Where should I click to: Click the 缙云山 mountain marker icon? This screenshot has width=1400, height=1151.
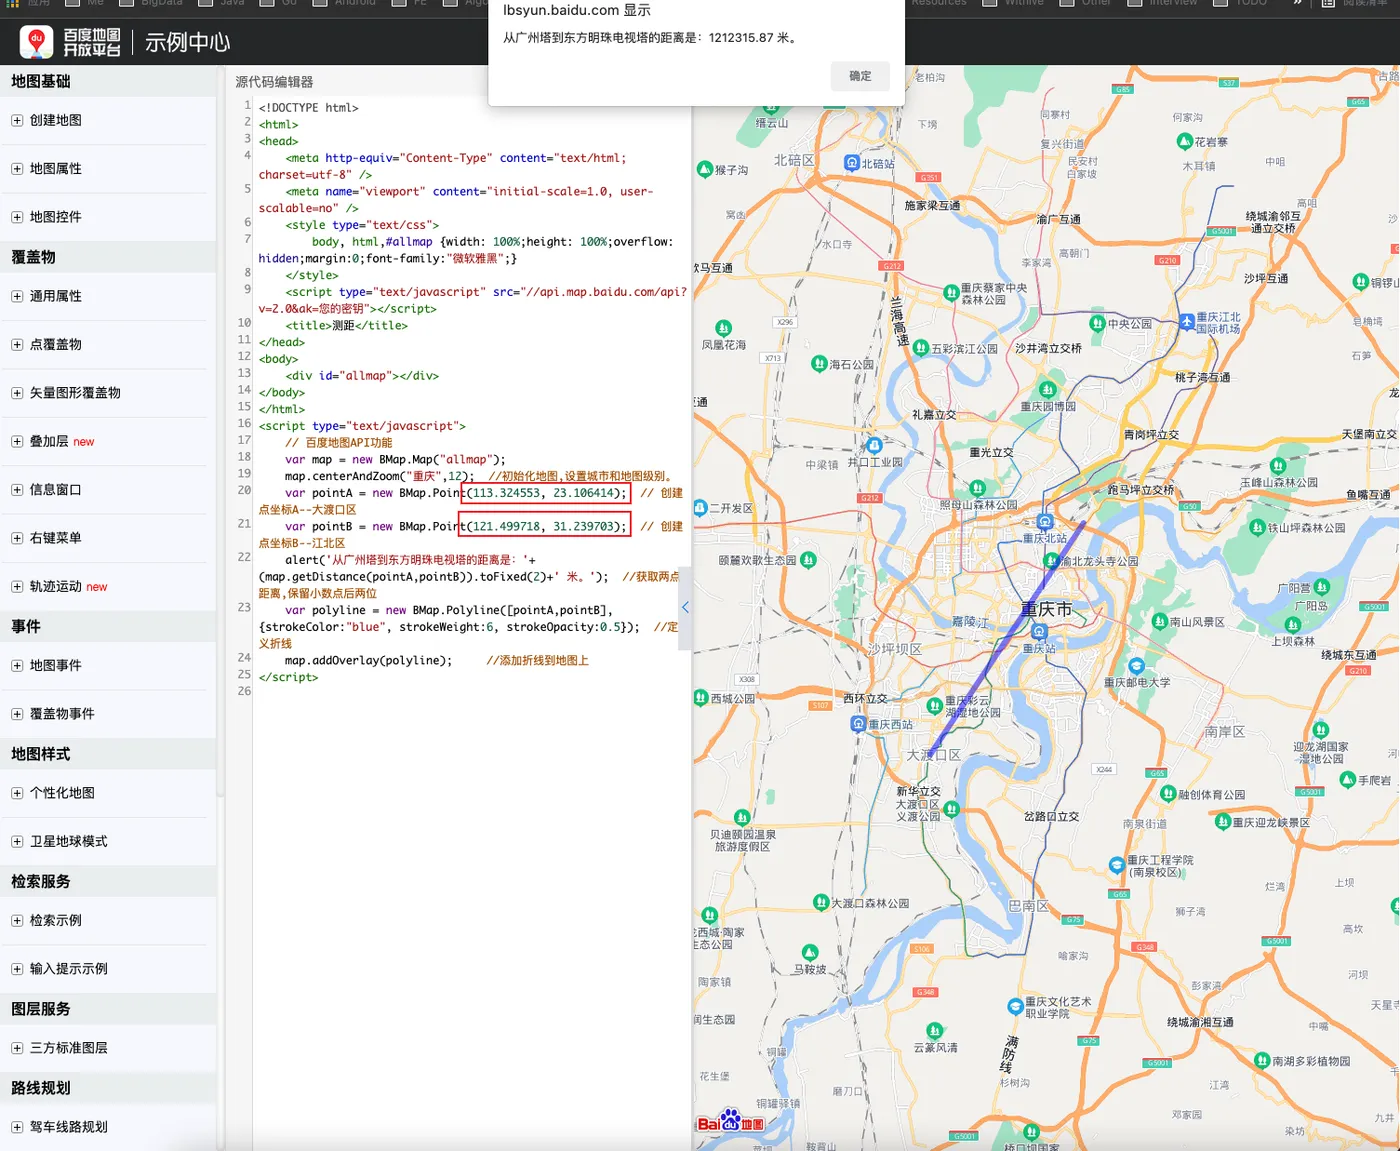tap(770, 108)
